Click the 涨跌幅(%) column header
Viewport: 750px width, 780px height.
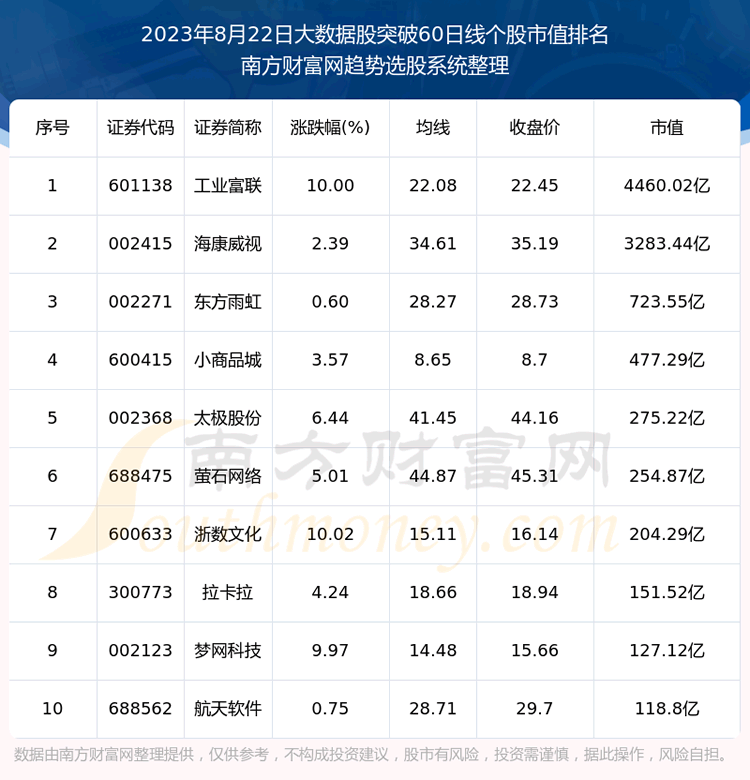pos(330,128)
